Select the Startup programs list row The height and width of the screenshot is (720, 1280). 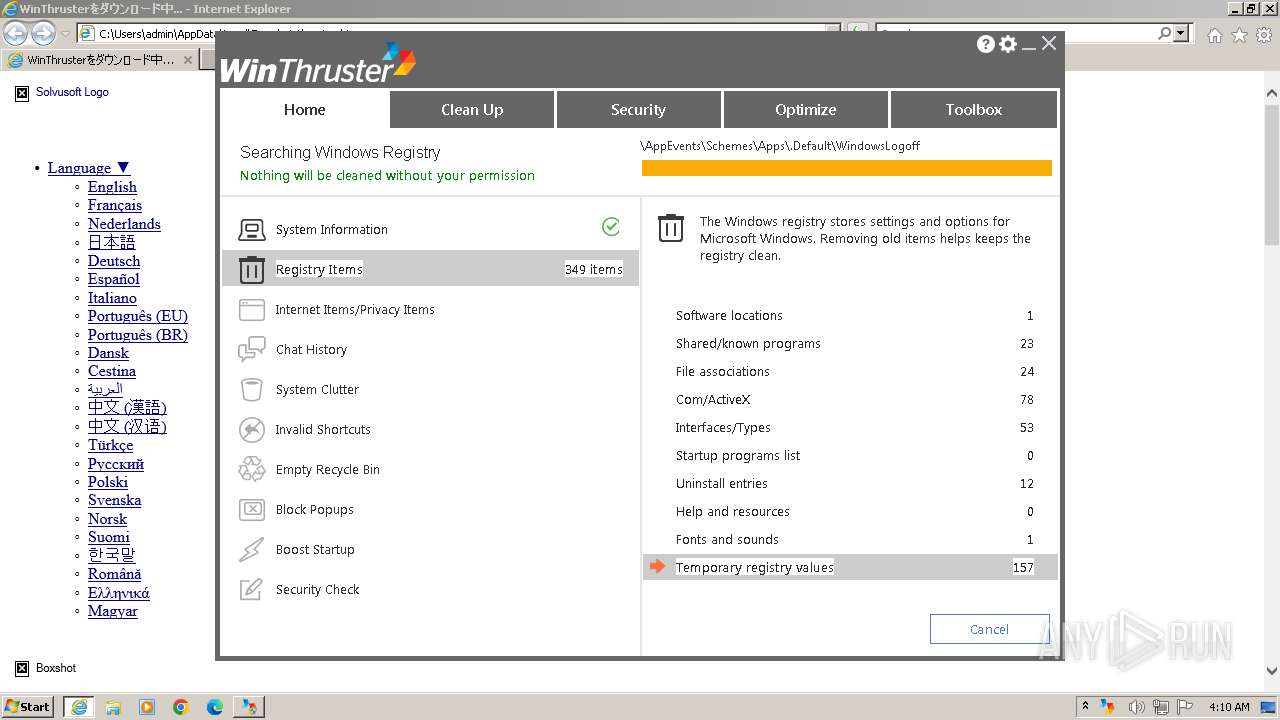point(850,455)
